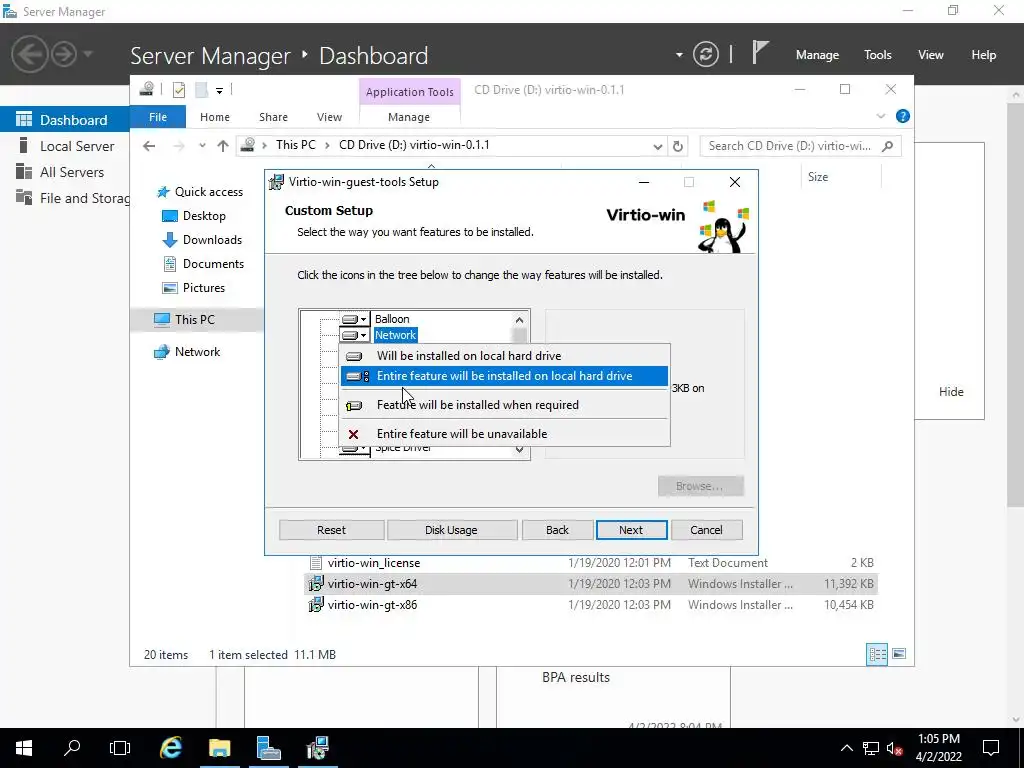This screenshot has height=768, width=1024.
Task: Open Server Manager Tools menu
Action: (878, 55)
